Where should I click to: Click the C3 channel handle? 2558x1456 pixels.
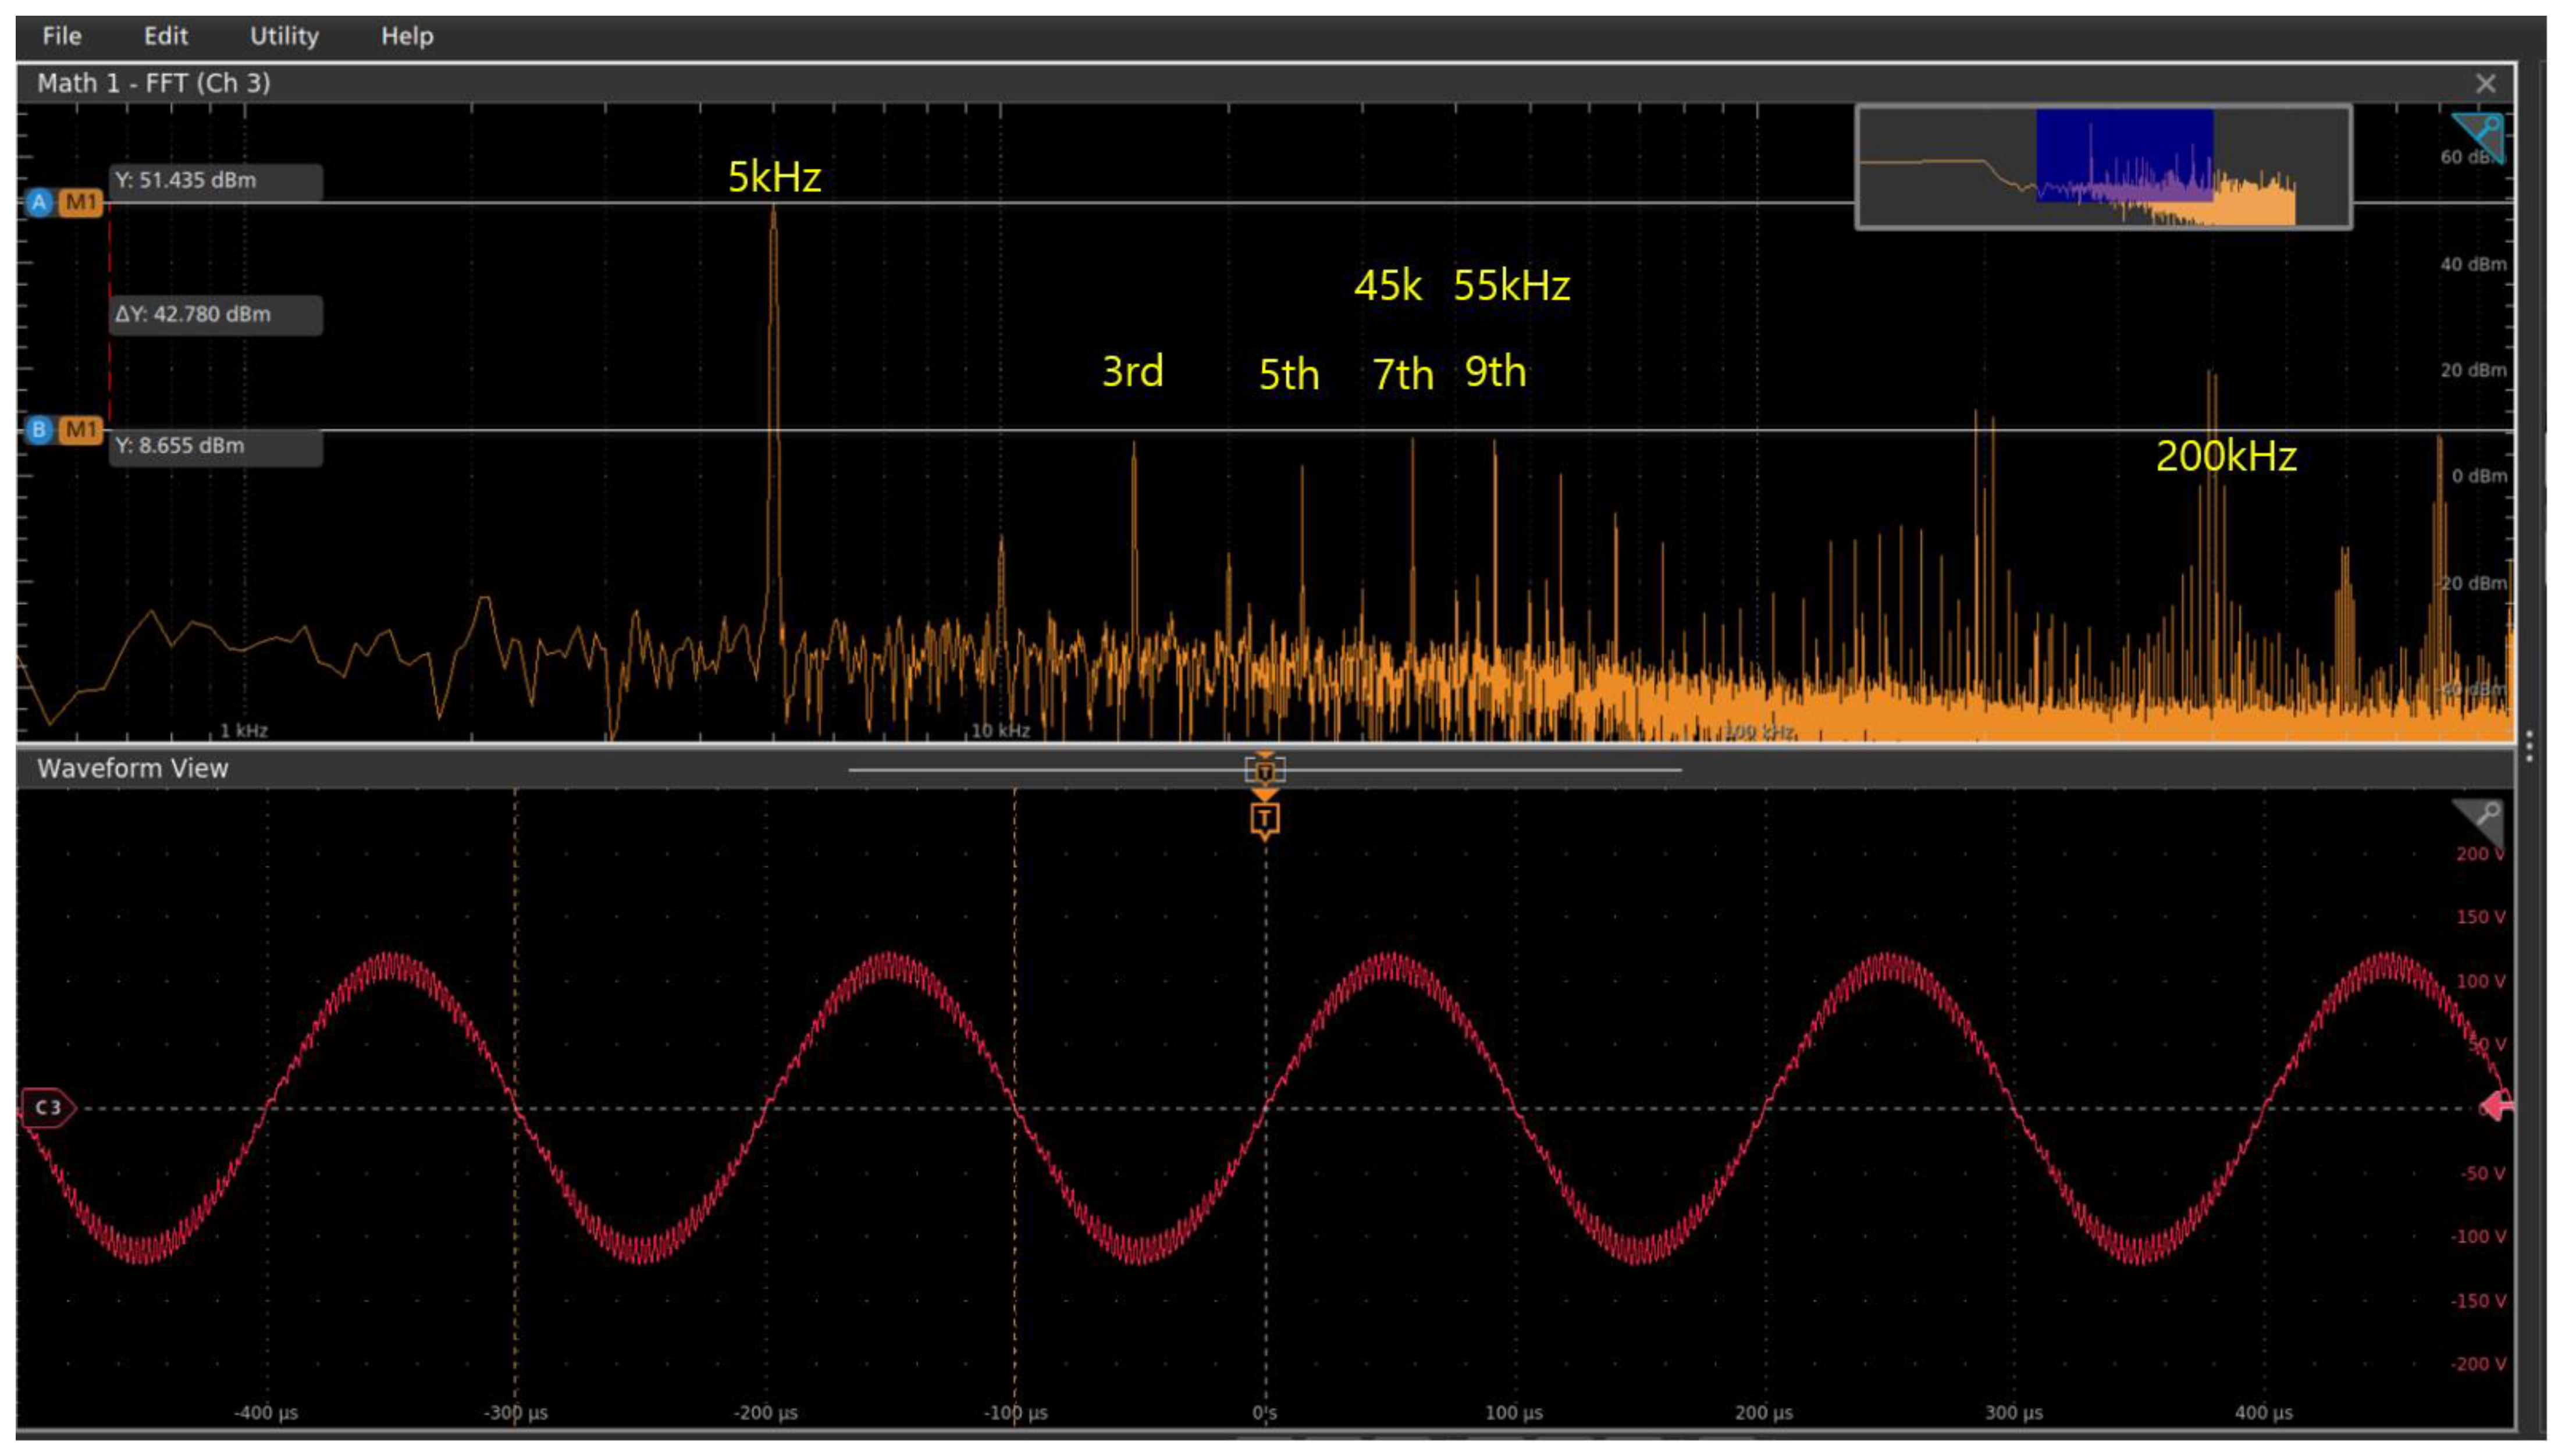point(47,1107)
